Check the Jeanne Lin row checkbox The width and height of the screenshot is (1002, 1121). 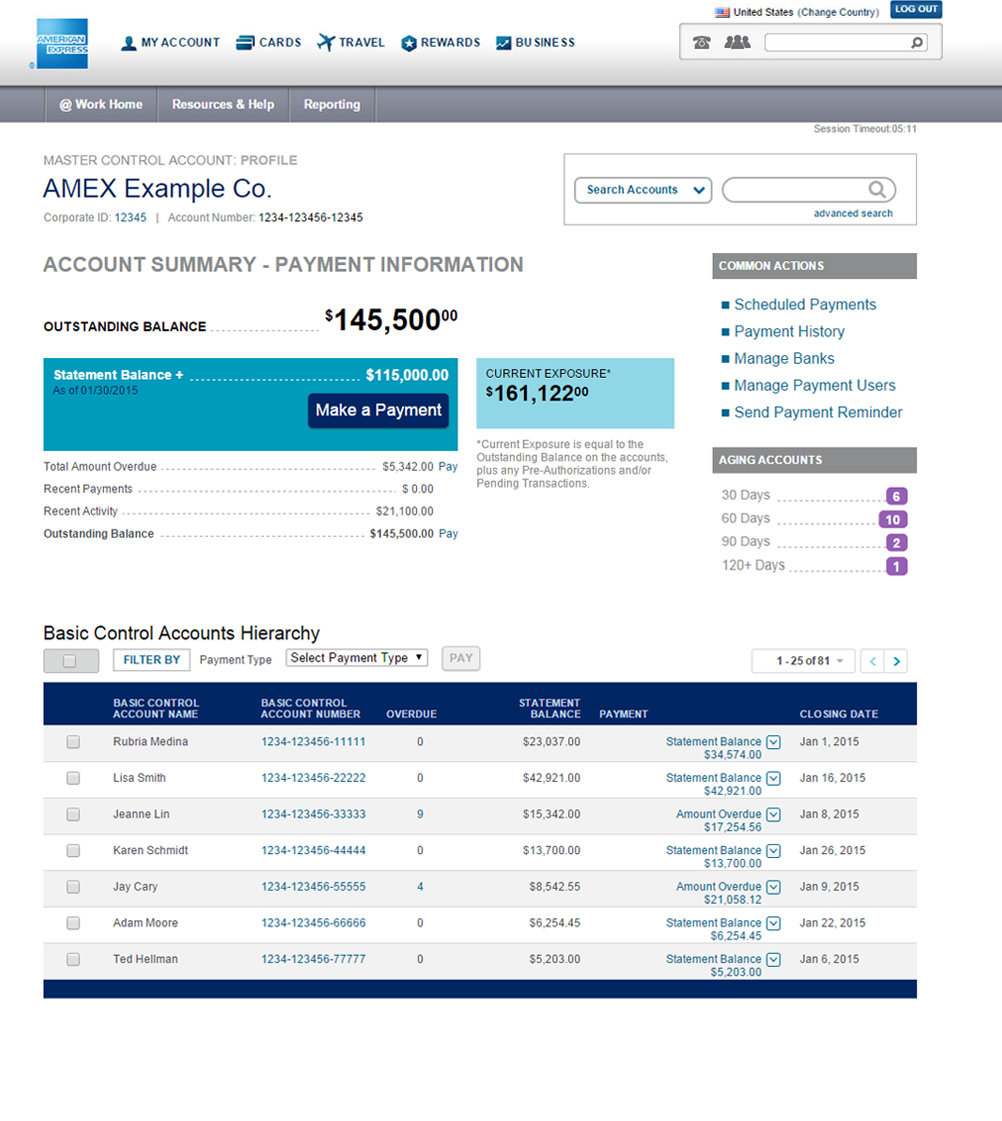point(73,814)
